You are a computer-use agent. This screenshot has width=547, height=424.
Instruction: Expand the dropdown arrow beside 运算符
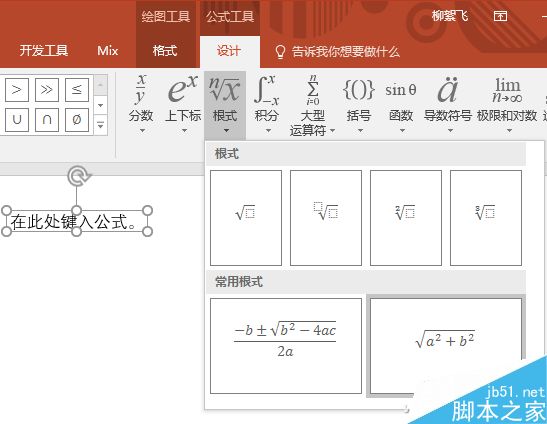pyautogui.click(x=332, y=131)
